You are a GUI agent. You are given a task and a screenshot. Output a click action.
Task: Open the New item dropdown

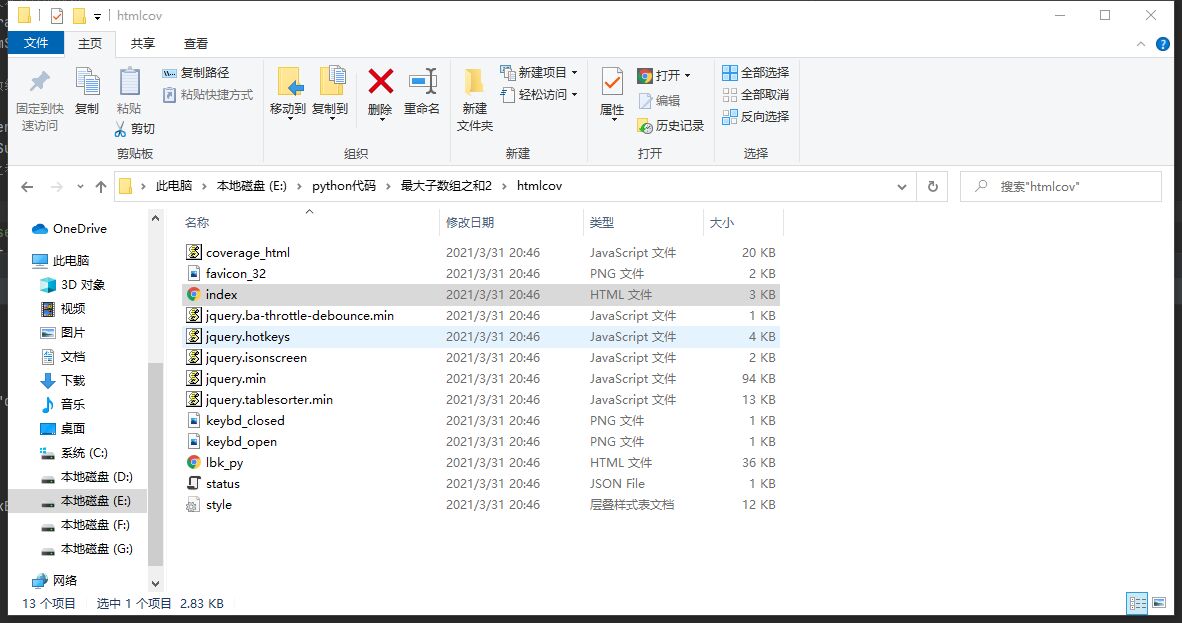[539, 72]
